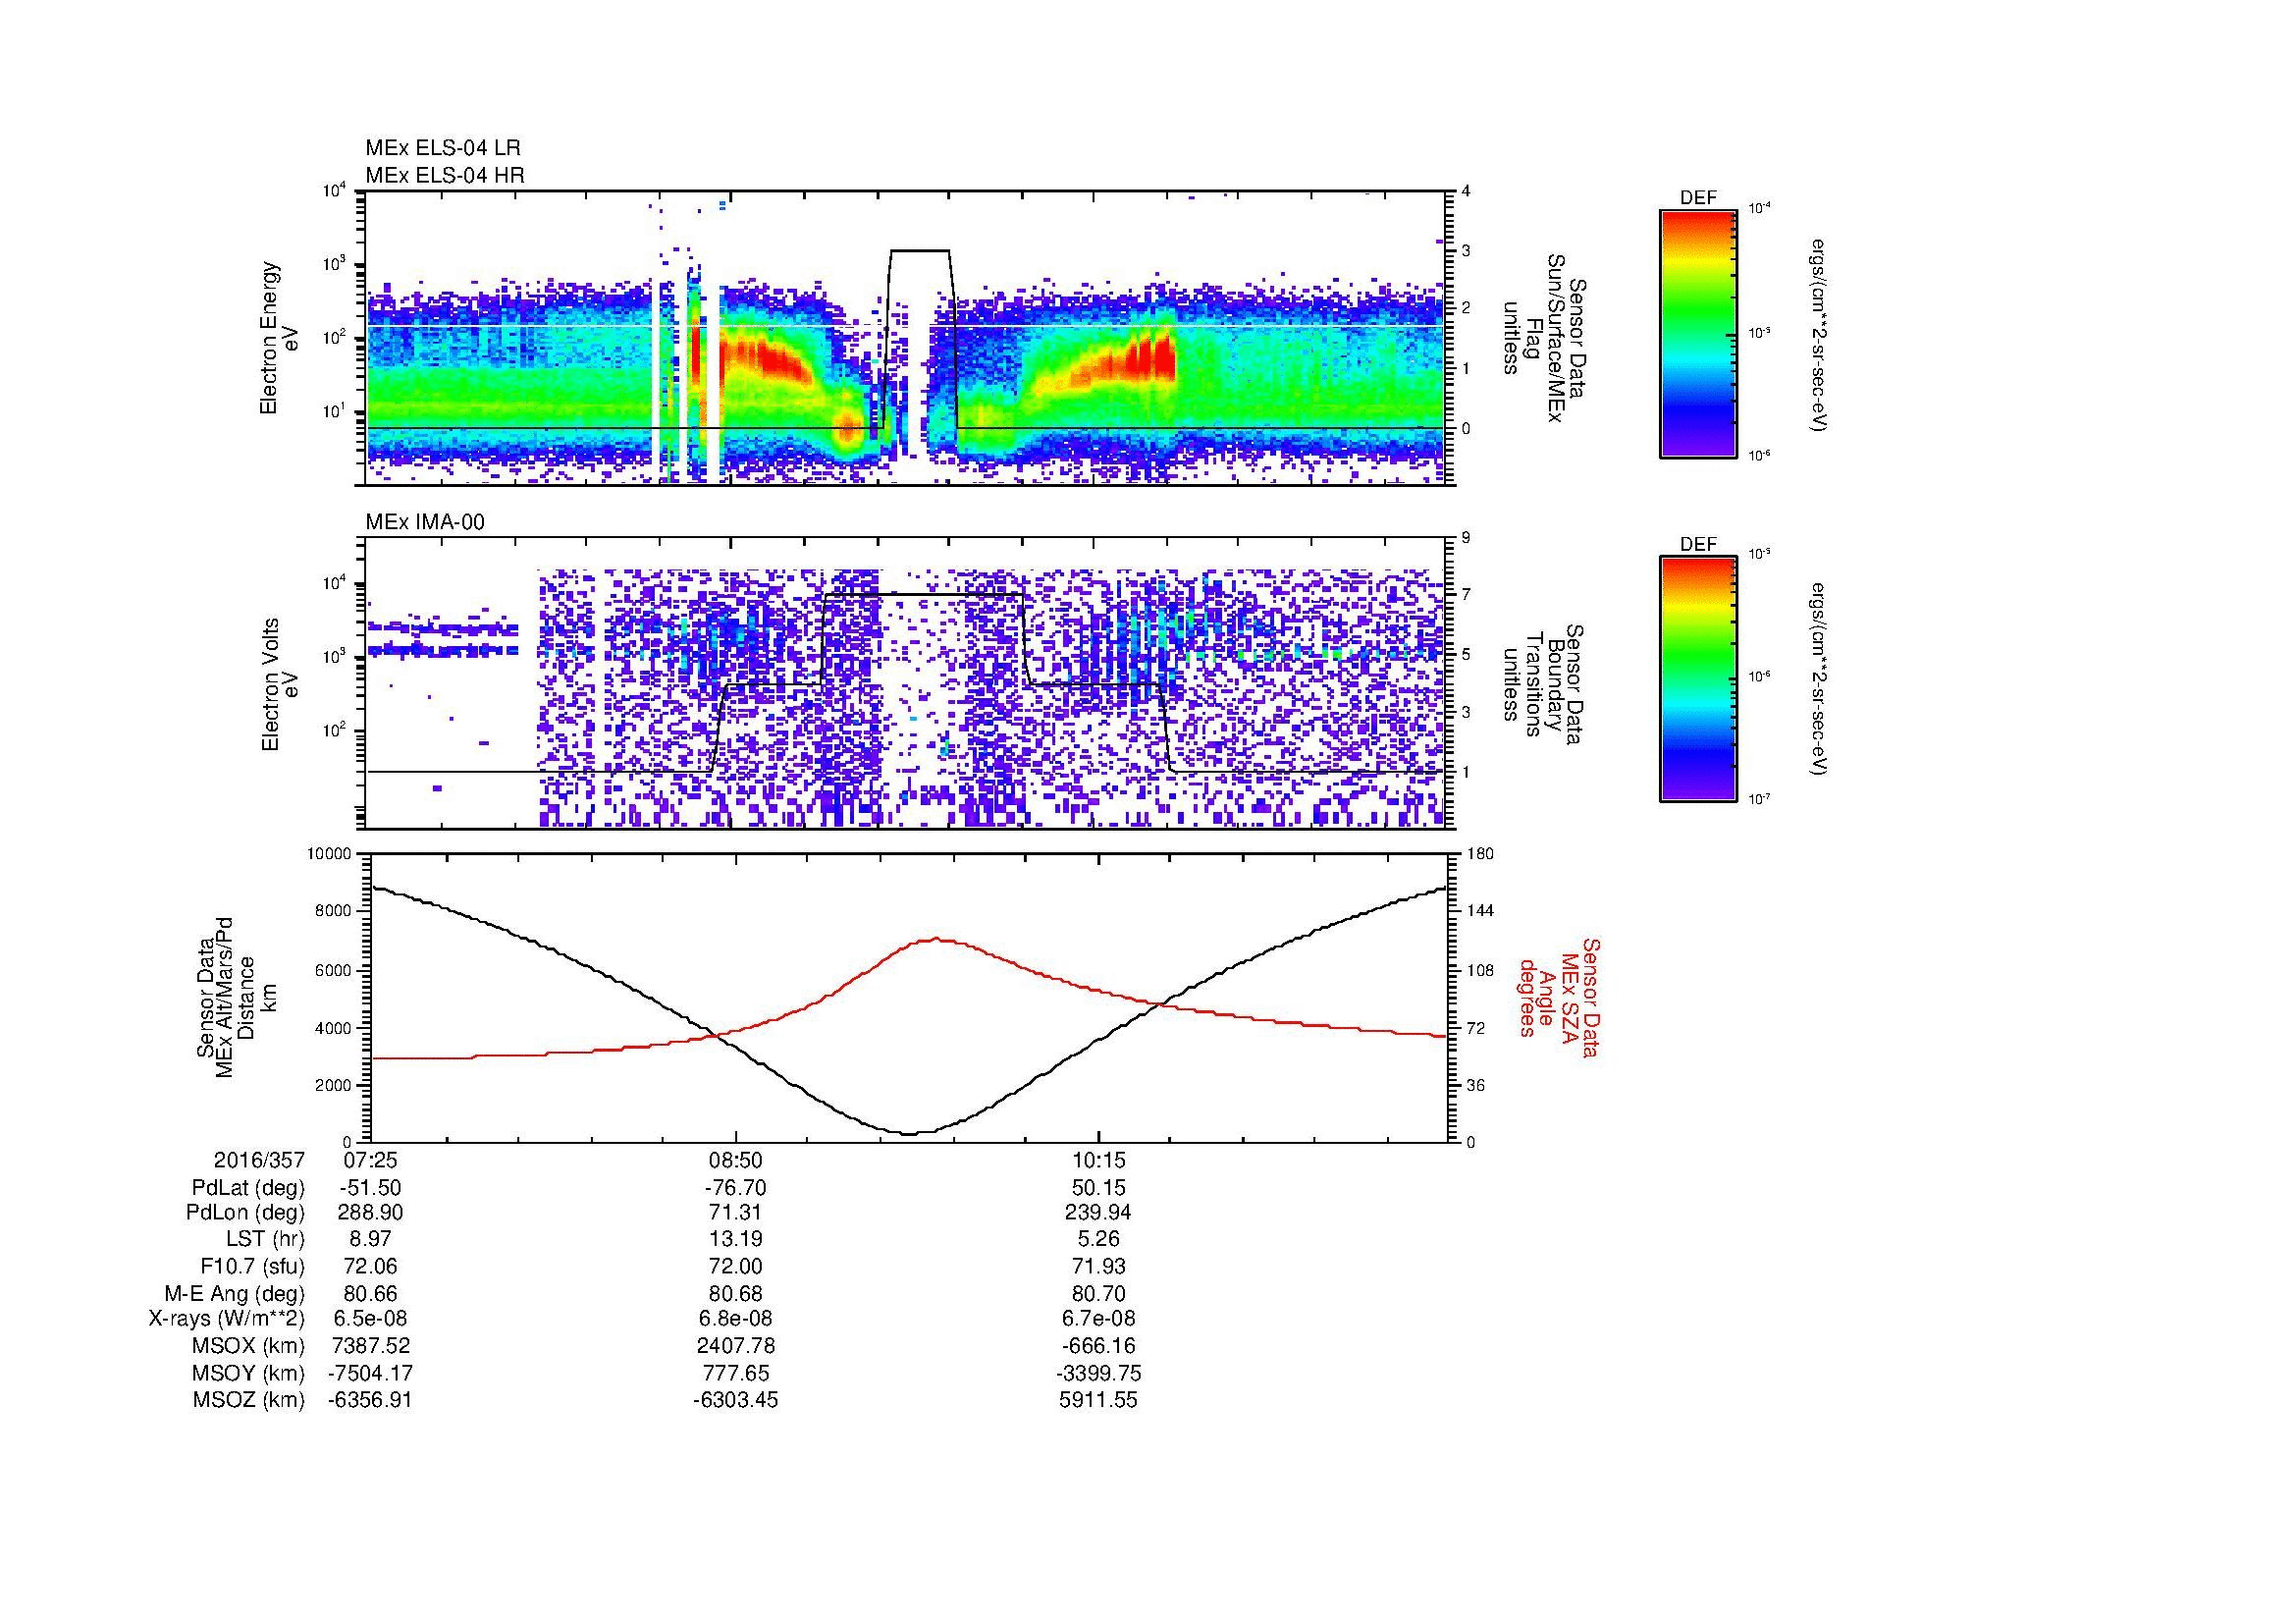Click the 2016/357 date label
This screenshot has height=1623, width=2296.
click(x=258, y=1161)
